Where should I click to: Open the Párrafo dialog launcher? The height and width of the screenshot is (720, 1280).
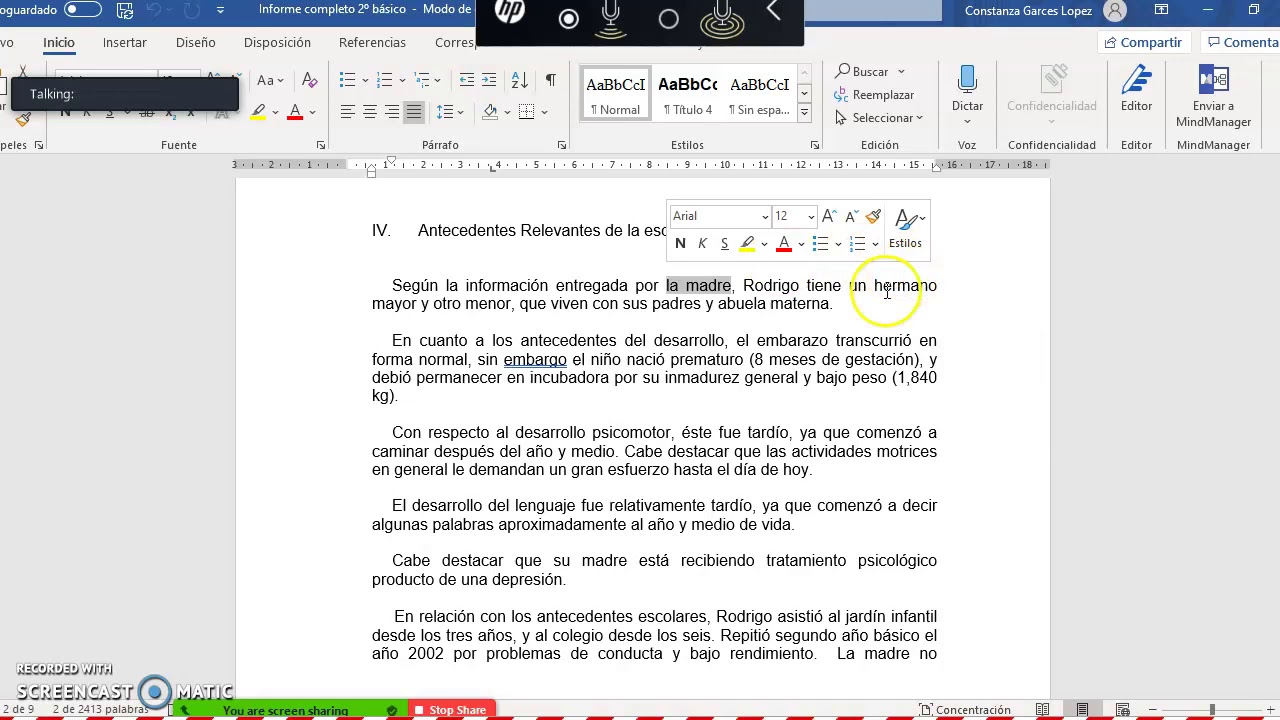pyautogui.click(x=562, y=145)
